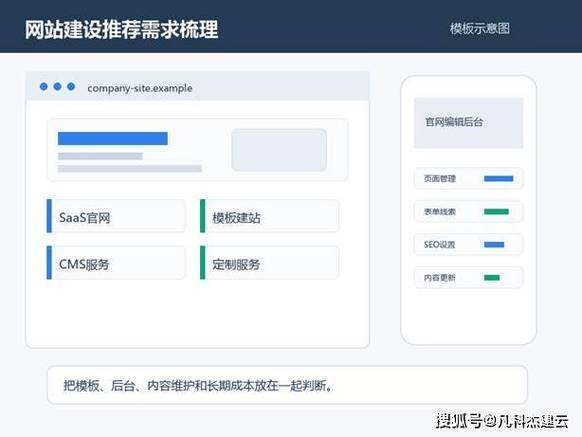Image resolution: width=582 pixels, height=437 pixels.
Task: Click the 模板示意图 label in header
Action: click(480, 29)
